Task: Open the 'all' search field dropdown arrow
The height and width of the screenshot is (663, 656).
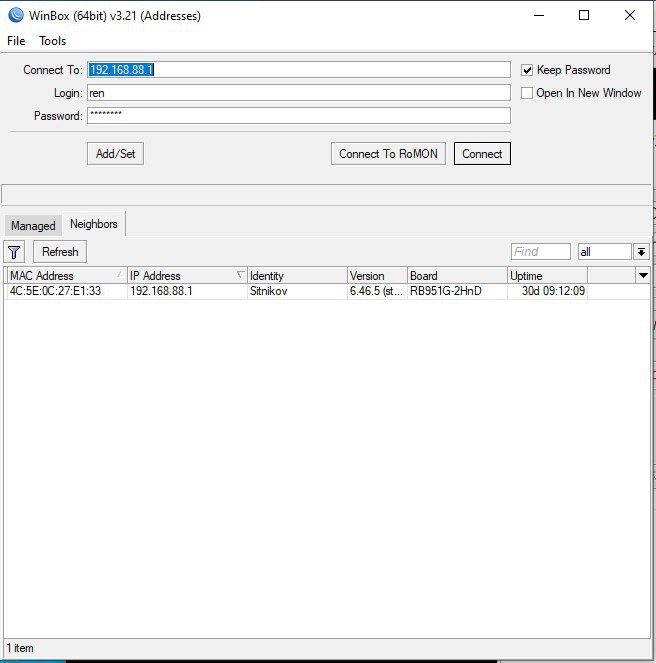Action: click(x=641, y=252)
